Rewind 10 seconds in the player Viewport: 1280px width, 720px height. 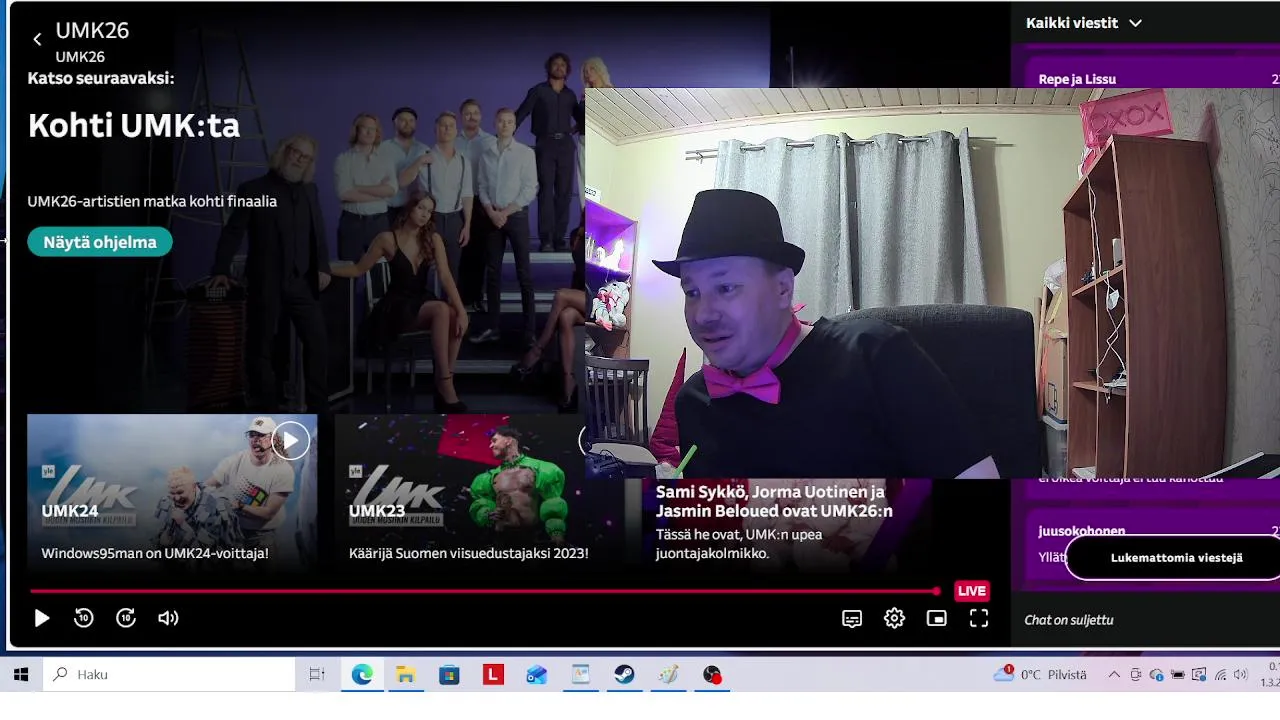click(x=84, y=618)
